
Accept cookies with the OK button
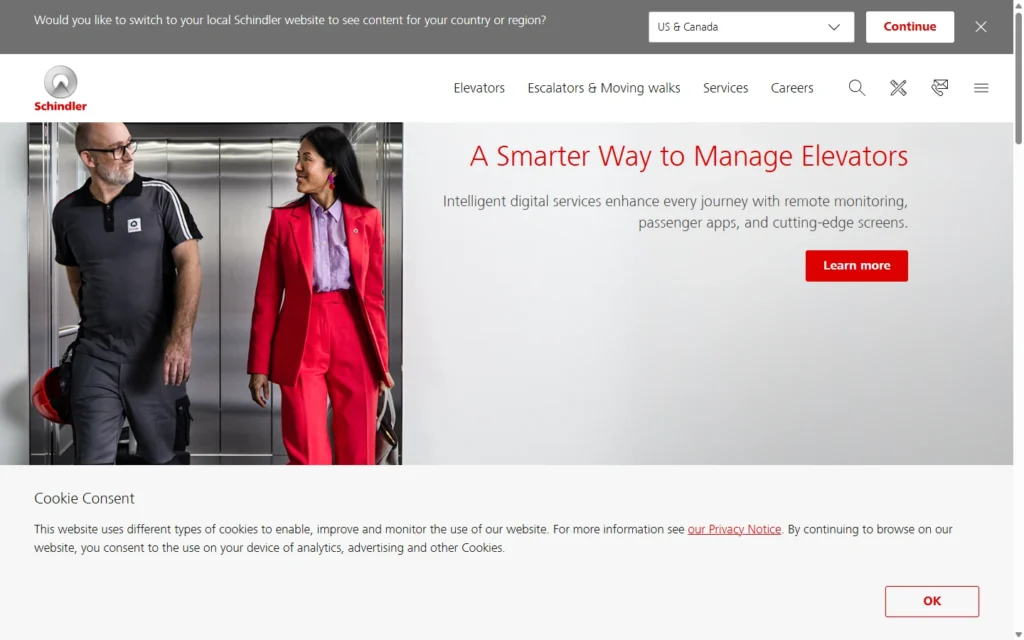pyautogui.click(x=932, y=601)
